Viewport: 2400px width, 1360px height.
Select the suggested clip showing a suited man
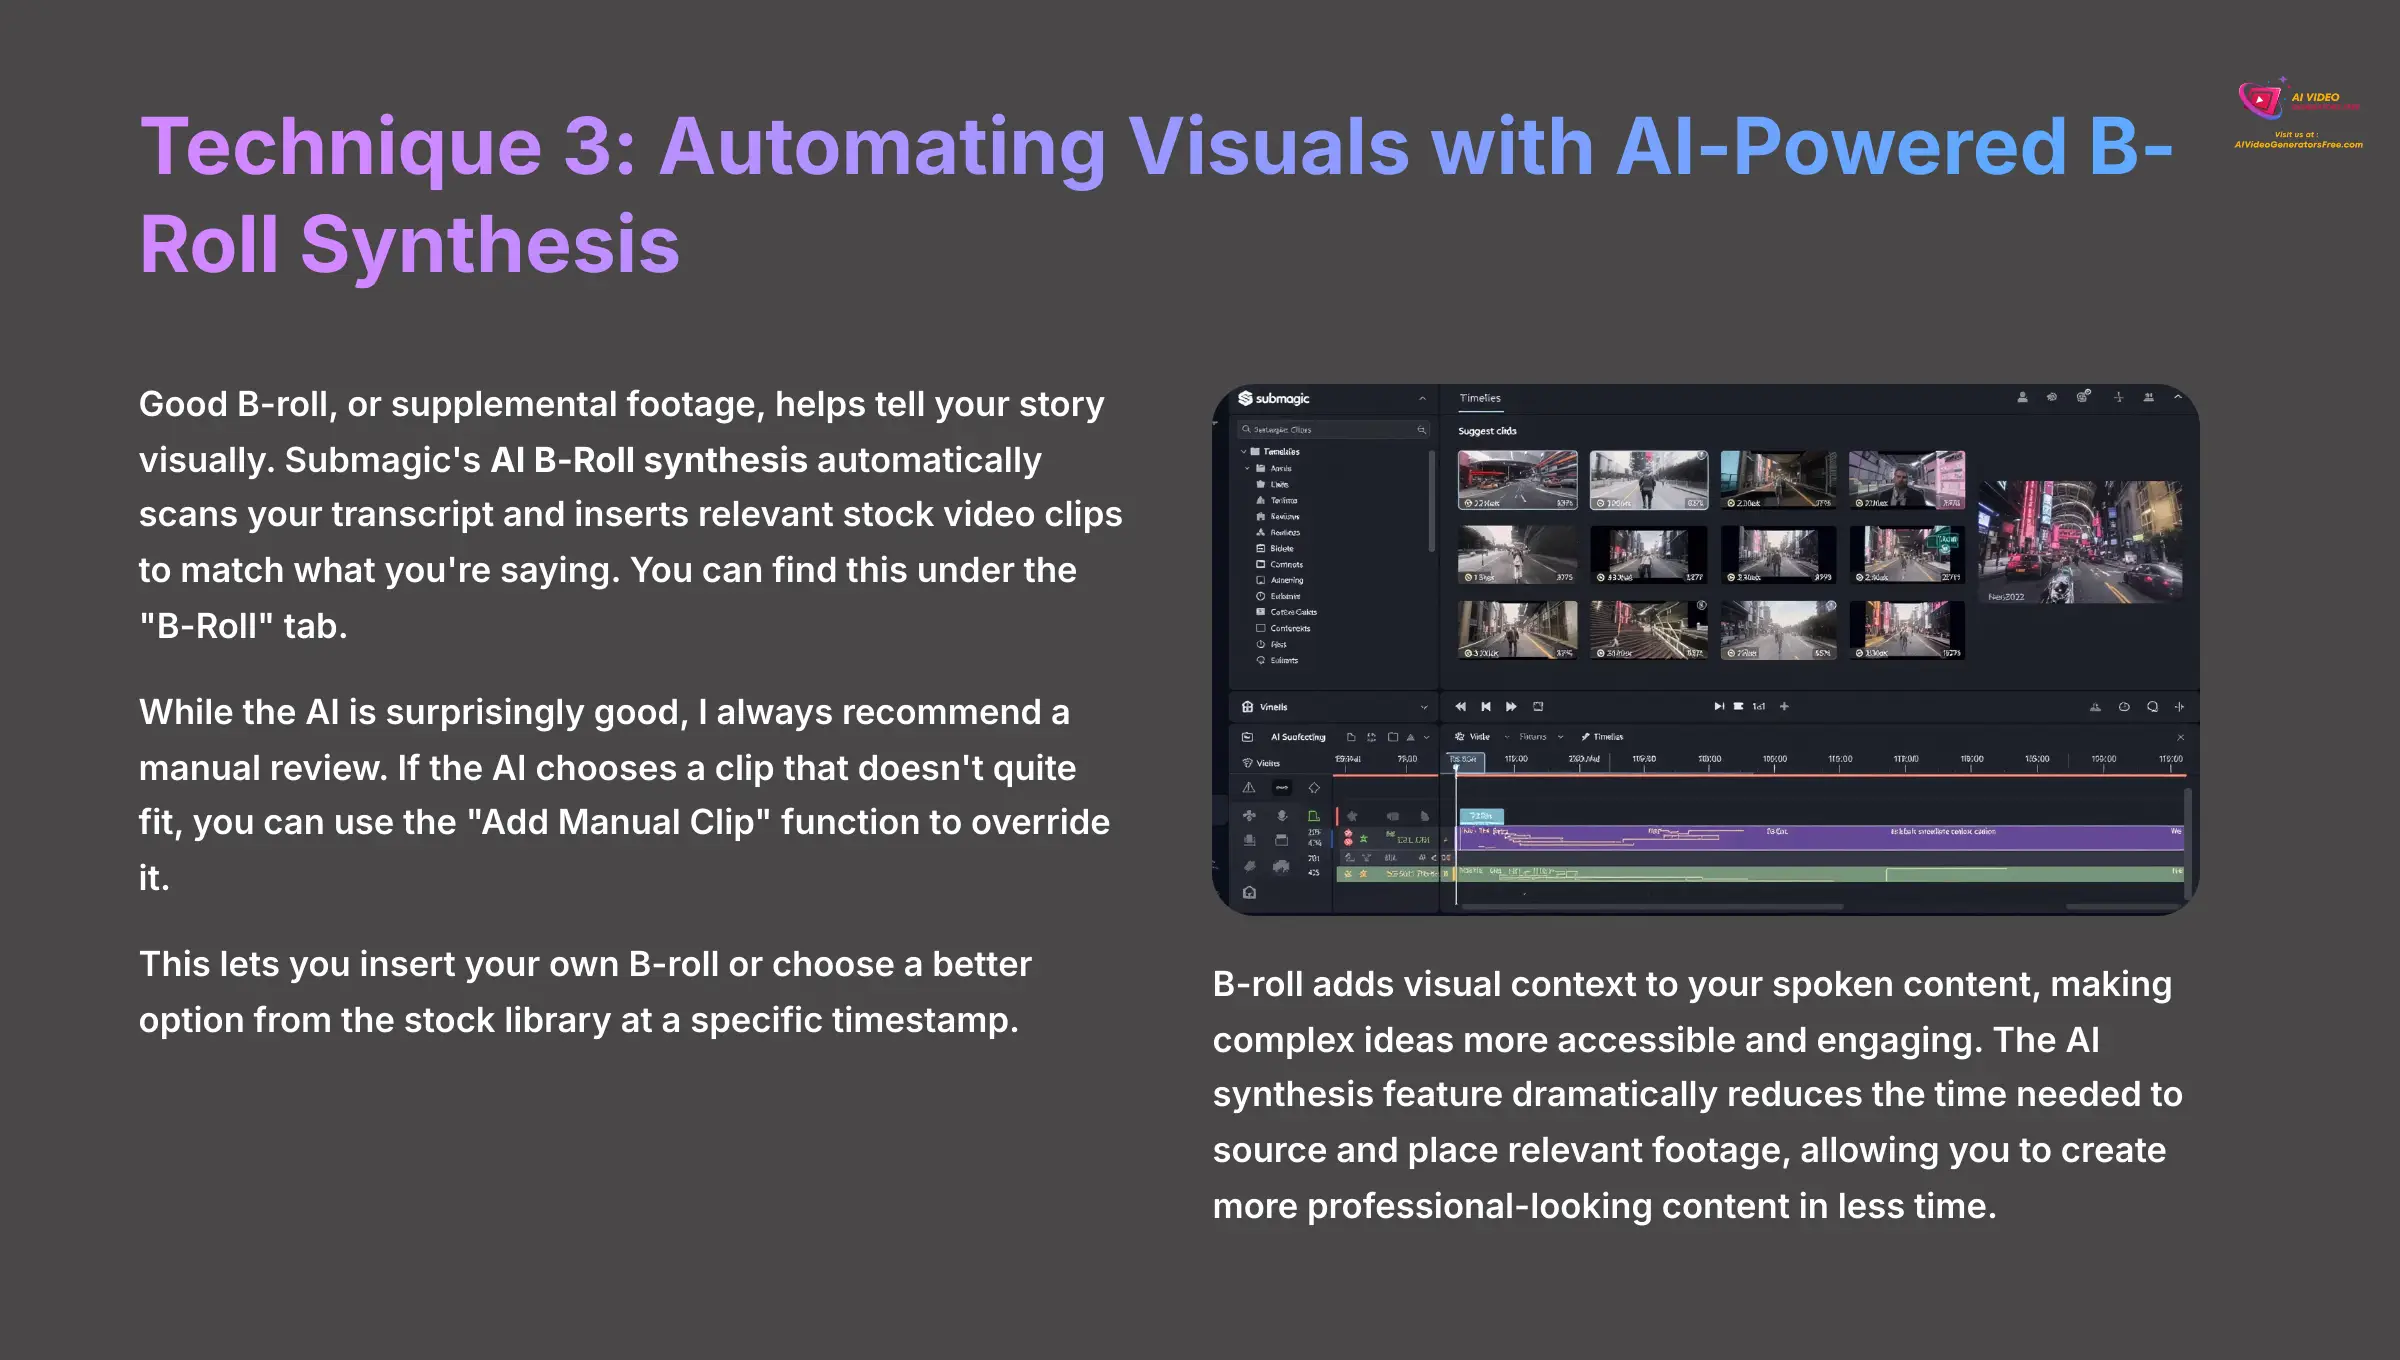(x=1907, y=480)
